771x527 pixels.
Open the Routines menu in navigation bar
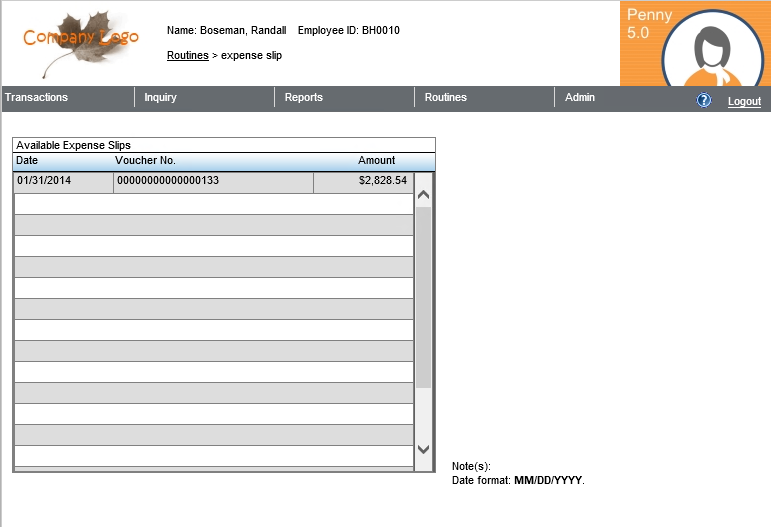pos(446,98)
